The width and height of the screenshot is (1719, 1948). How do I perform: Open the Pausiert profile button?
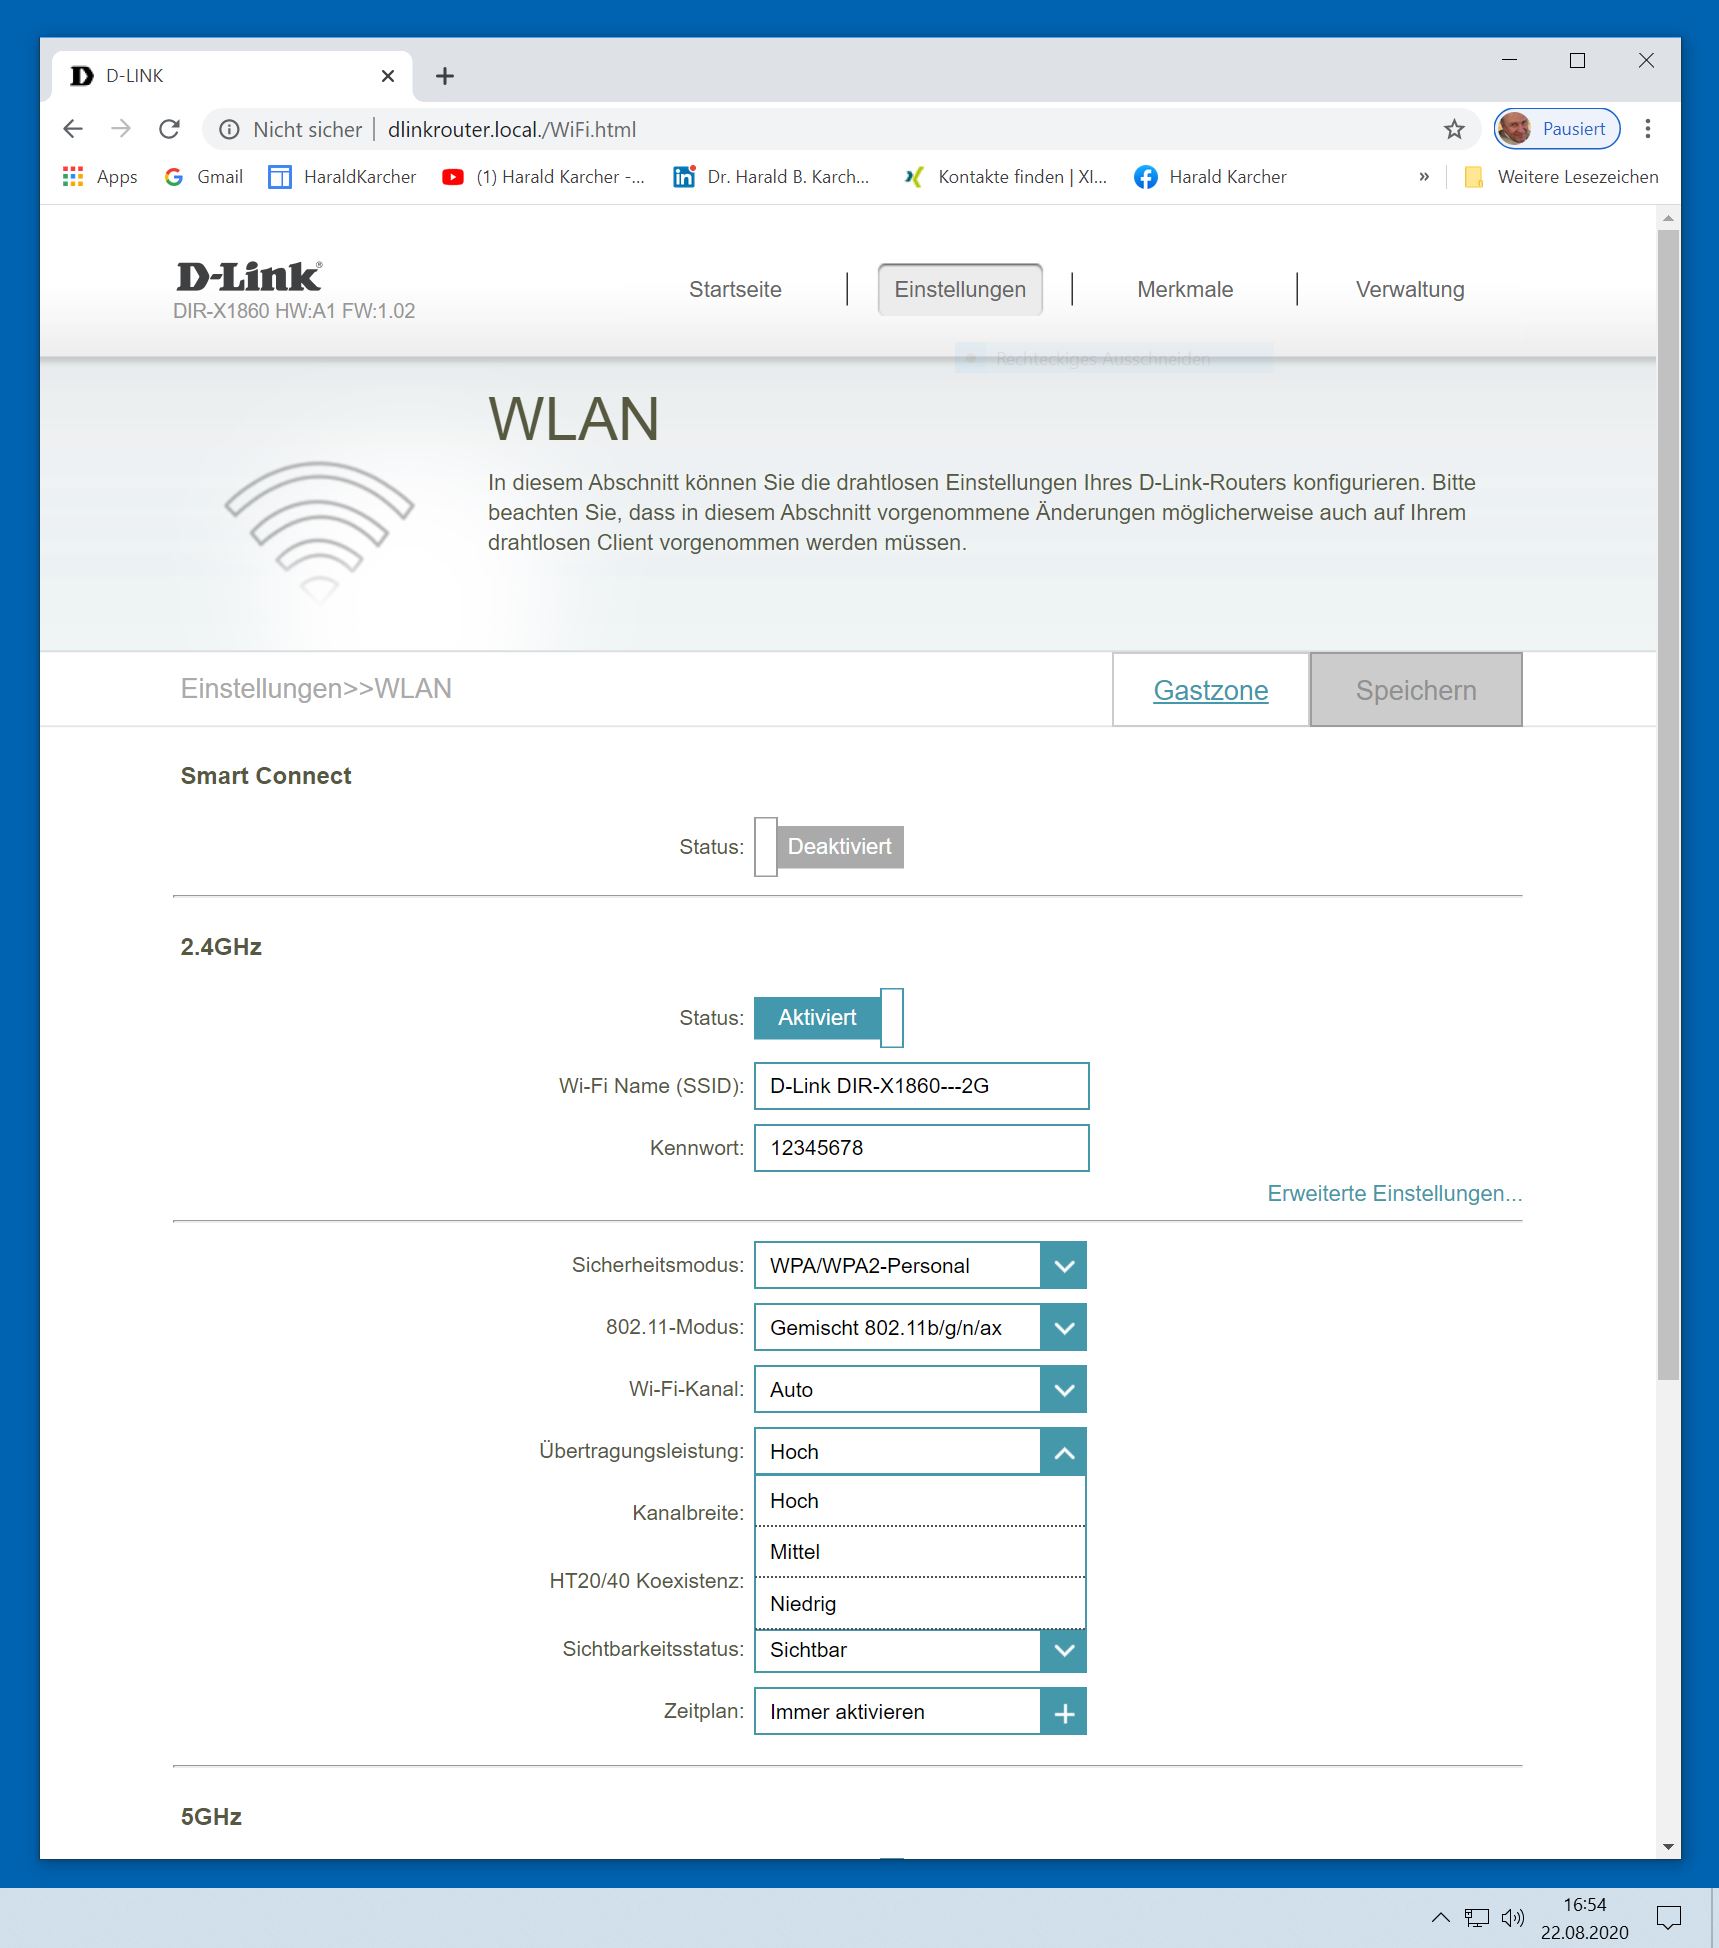1557,129
